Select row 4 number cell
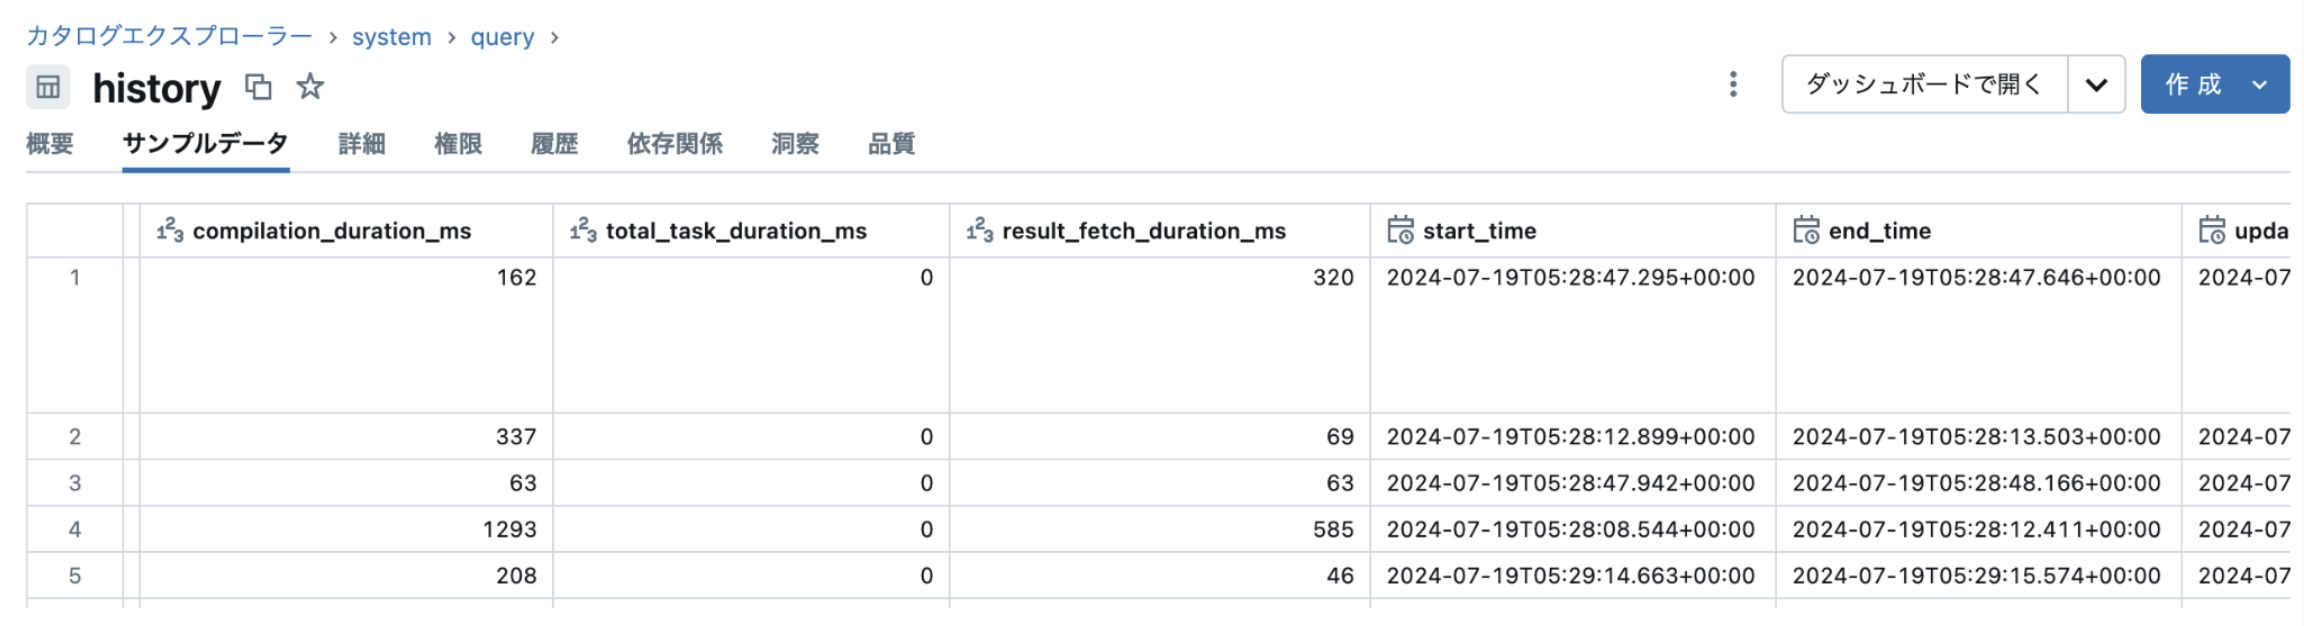Screen dimensions: 2304x626 coord(75,529)
